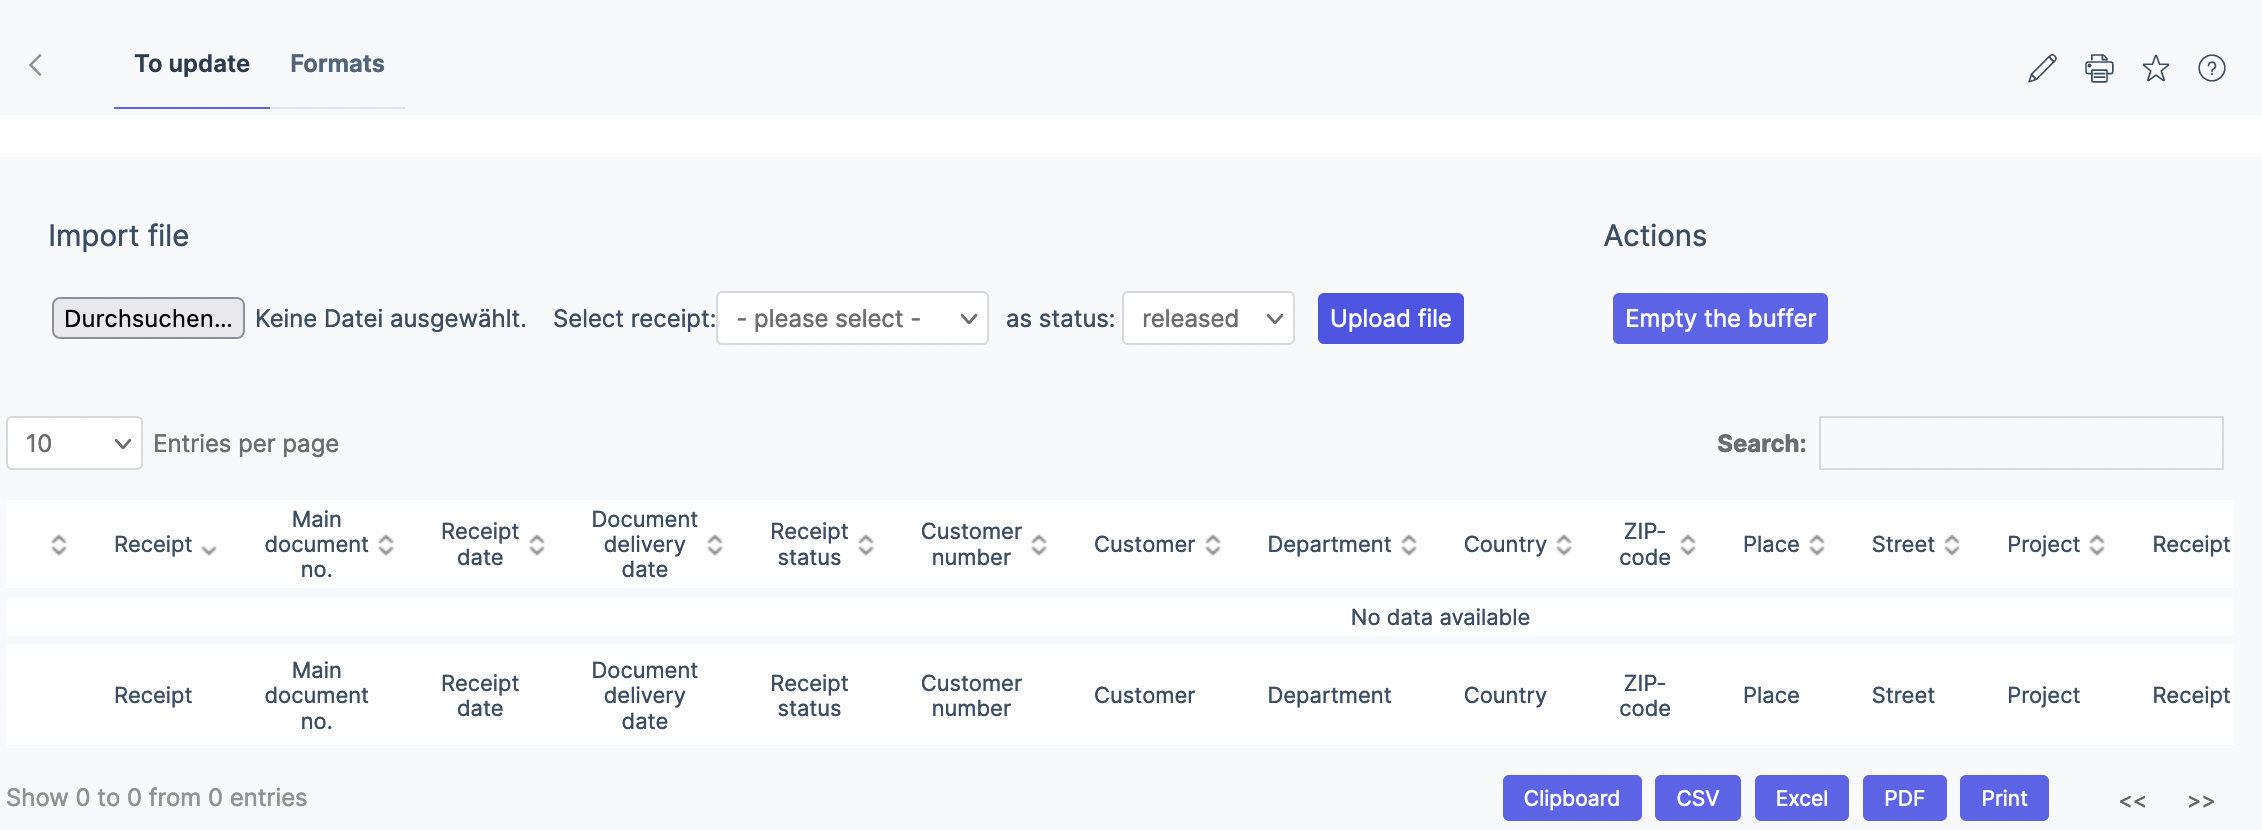
Task: Export table as PDF
Action: (x=1904, y=798)
